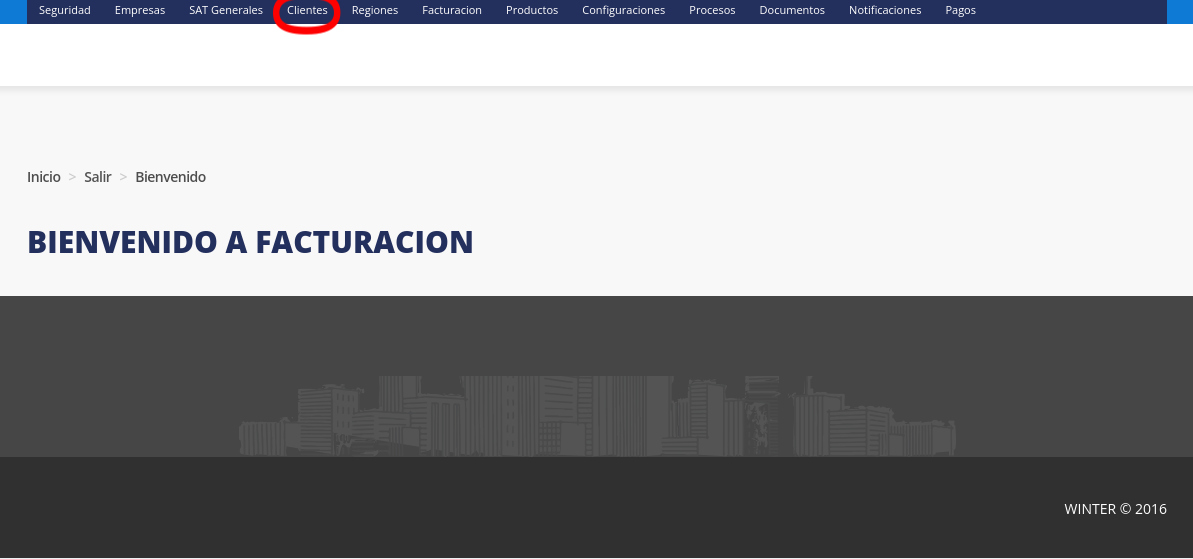Click the light blue block right of Pagos

pyautogui.click(x=1180, y=10)
